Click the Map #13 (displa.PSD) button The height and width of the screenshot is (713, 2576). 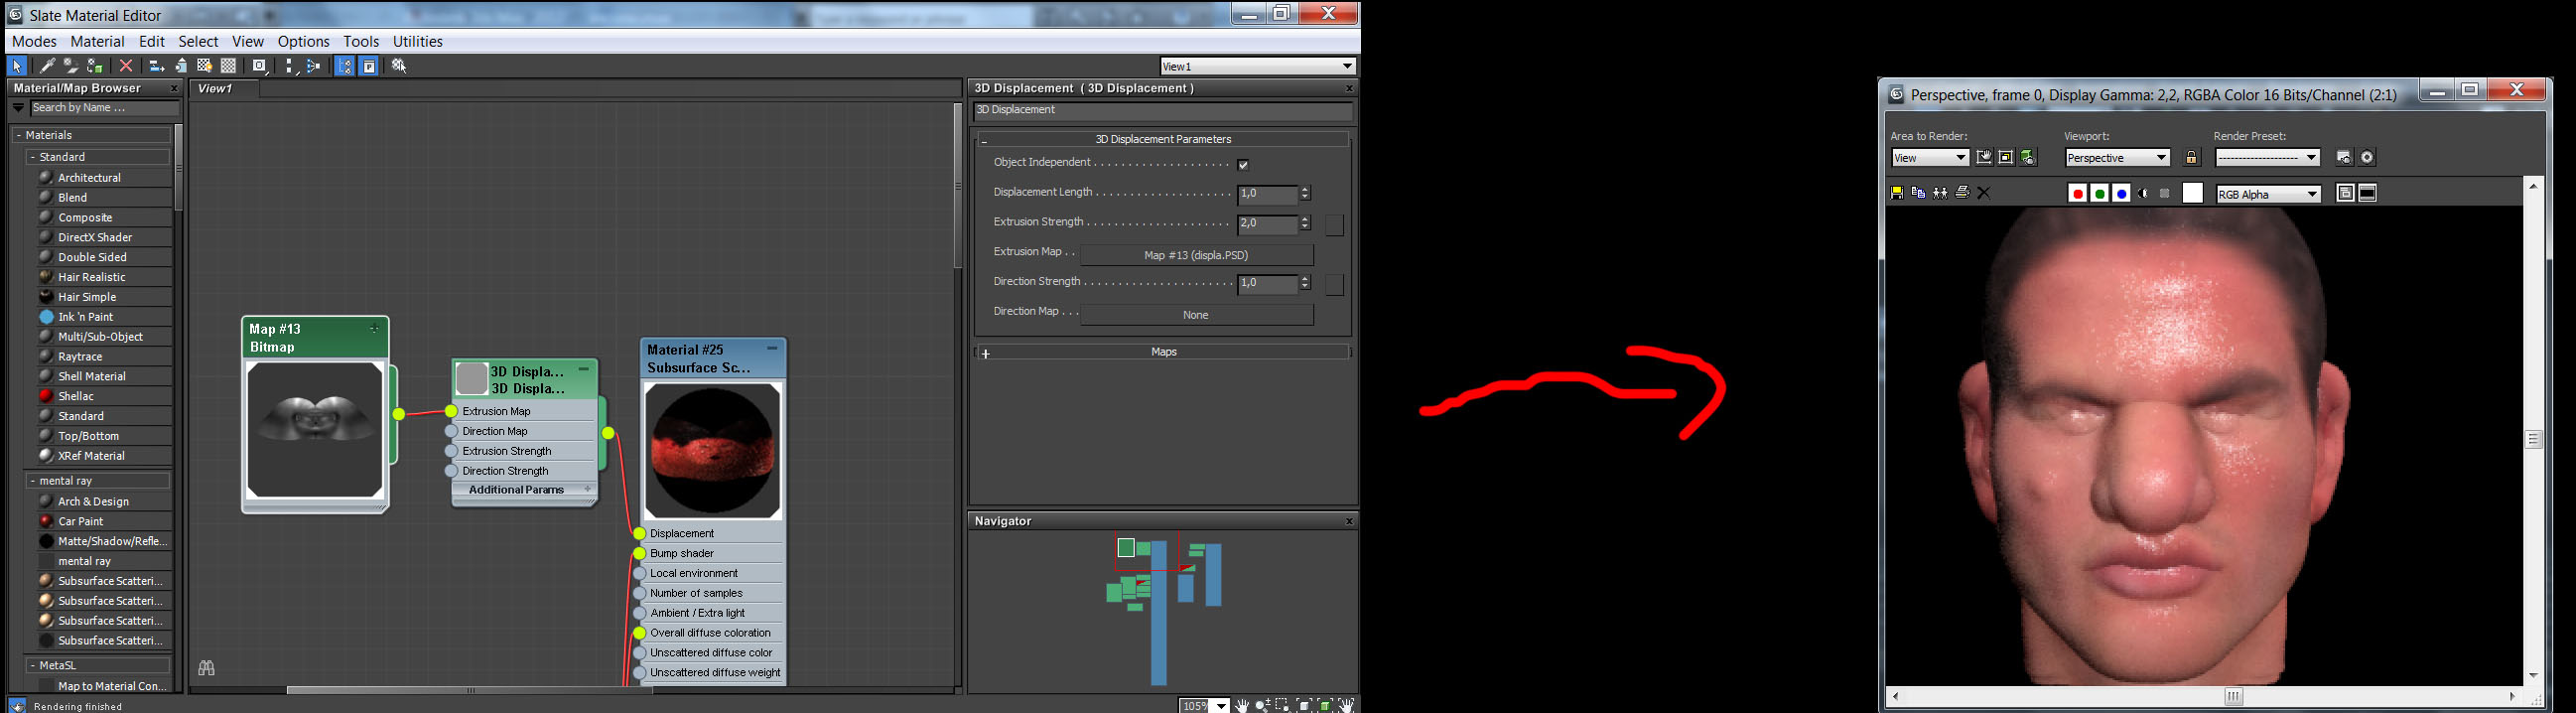pos(1196,255)
